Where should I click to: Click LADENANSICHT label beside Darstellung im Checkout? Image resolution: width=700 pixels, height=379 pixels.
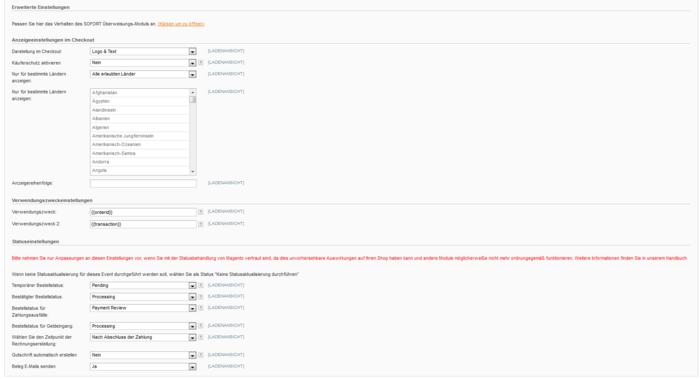tap(226, 51)
